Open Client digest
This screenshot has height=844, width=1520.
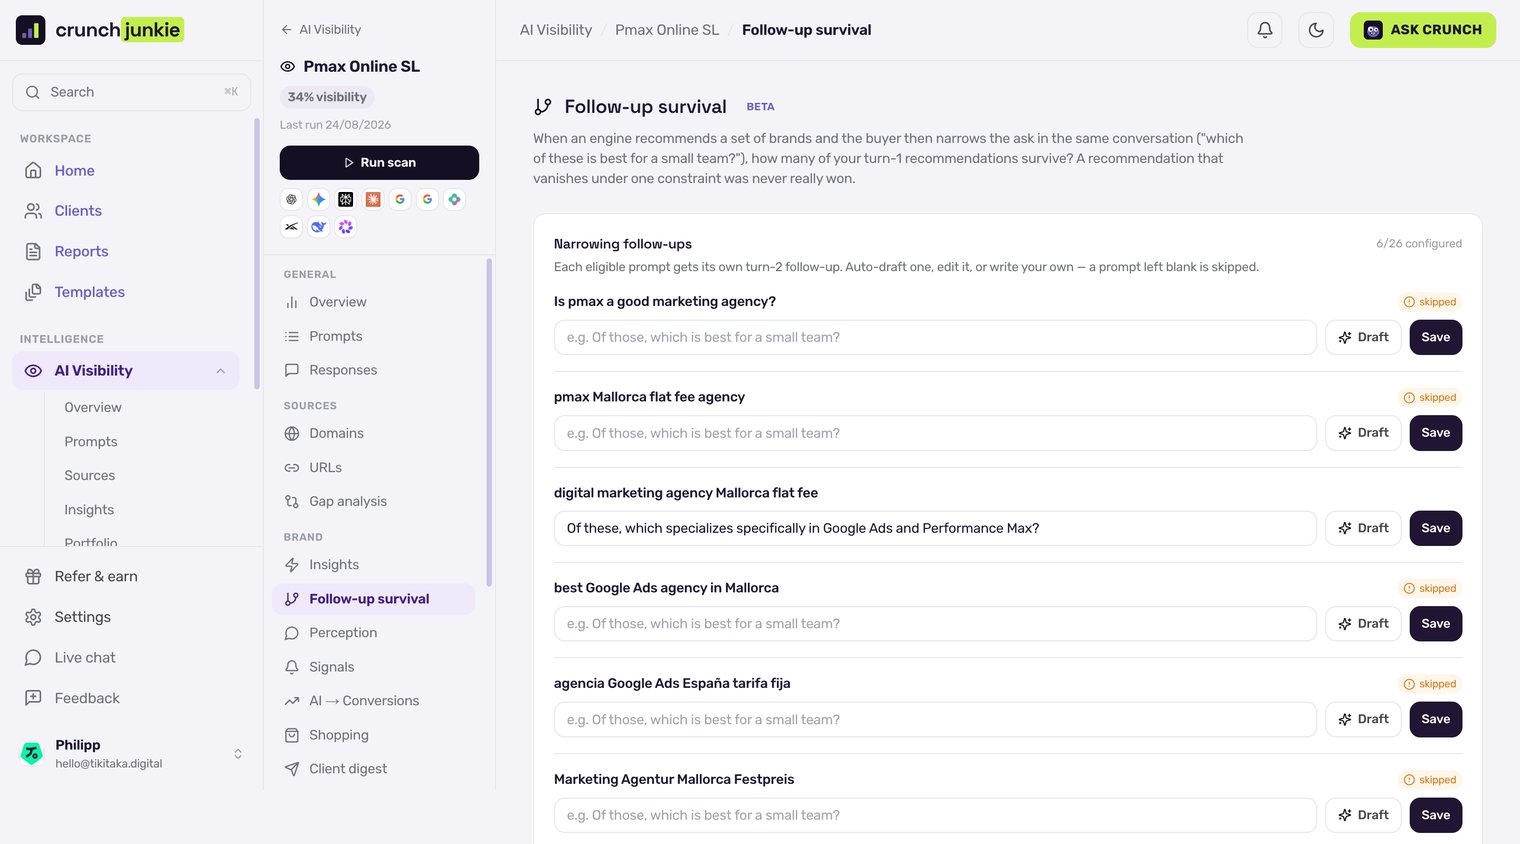373,769
